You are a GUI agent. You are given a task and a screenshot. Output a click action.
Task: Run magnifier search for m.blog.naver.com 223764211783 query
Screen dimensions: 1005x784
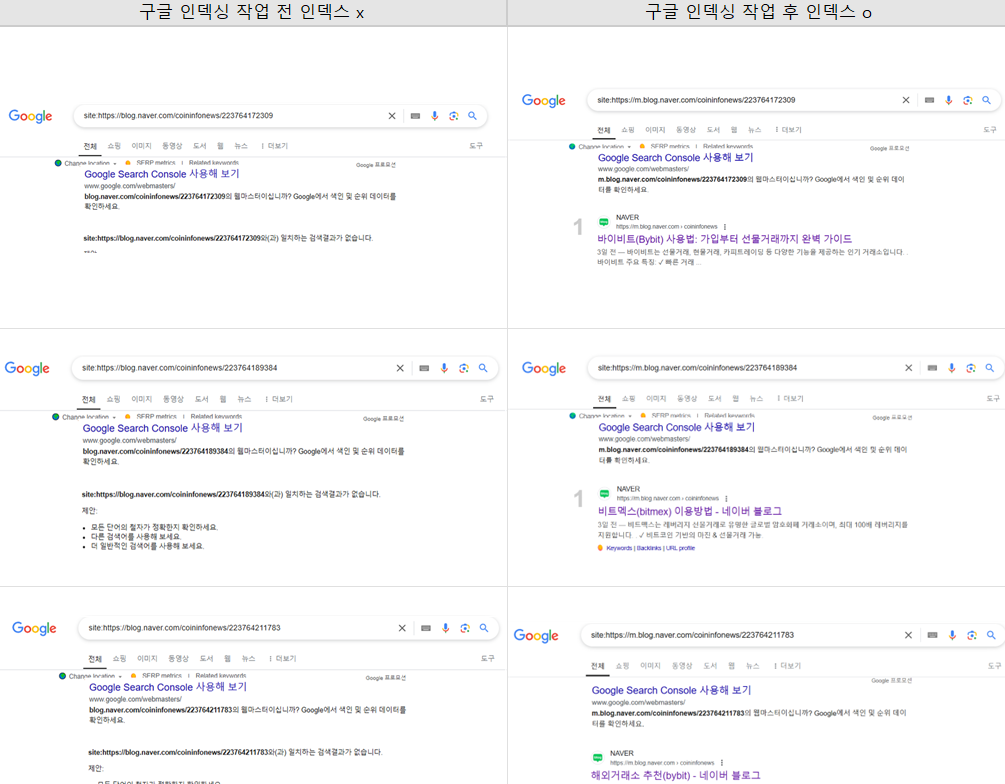coord(991,635)
